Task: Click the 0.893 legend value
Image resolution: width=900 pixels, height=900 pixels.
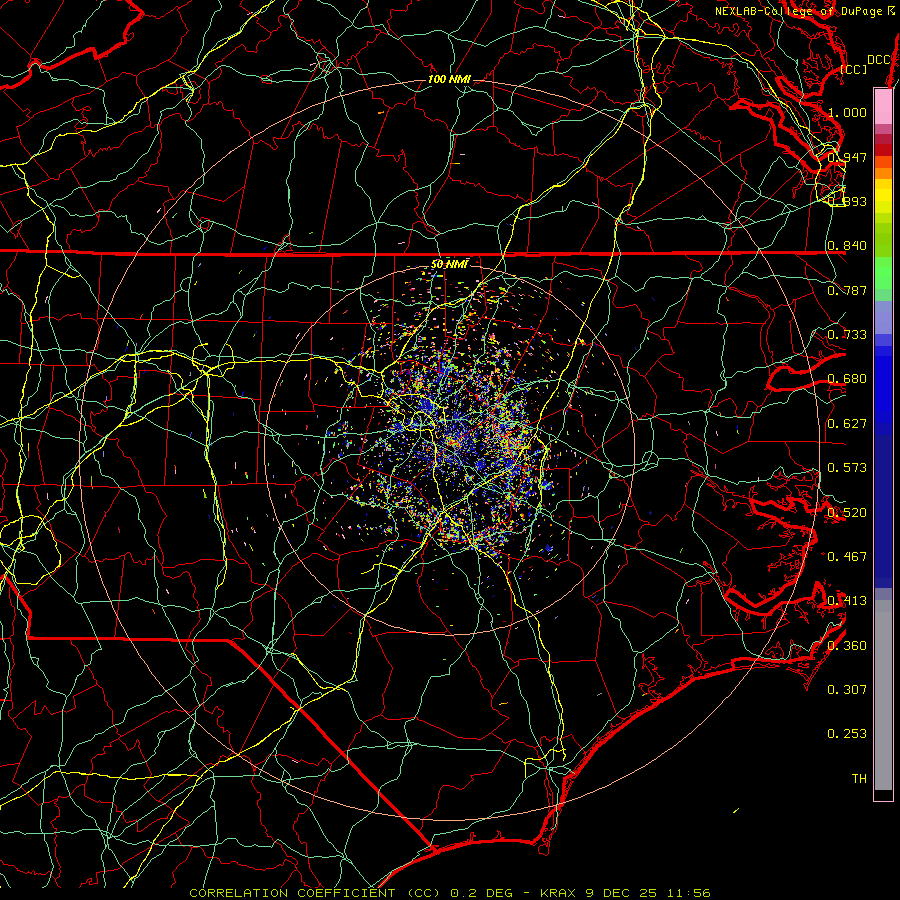Action: click(847, 201)
